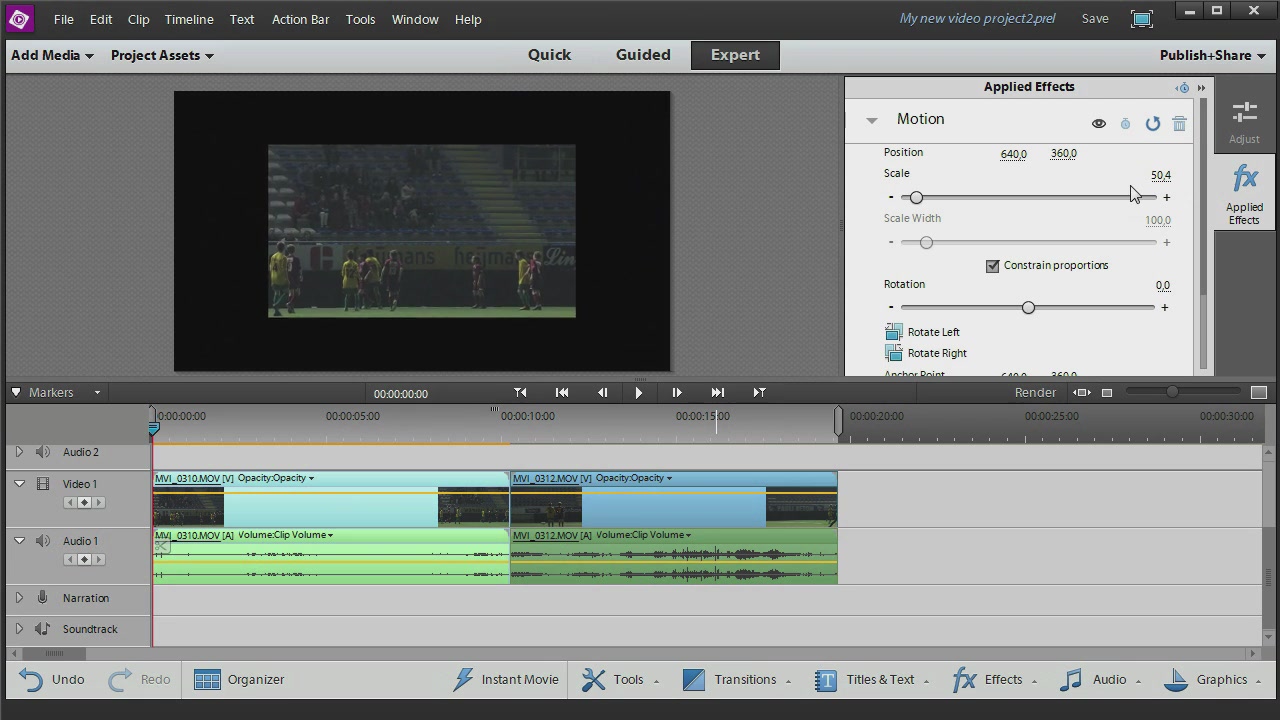Step forward one frame
1280x720 pixels.
click(x=676, y=393)
